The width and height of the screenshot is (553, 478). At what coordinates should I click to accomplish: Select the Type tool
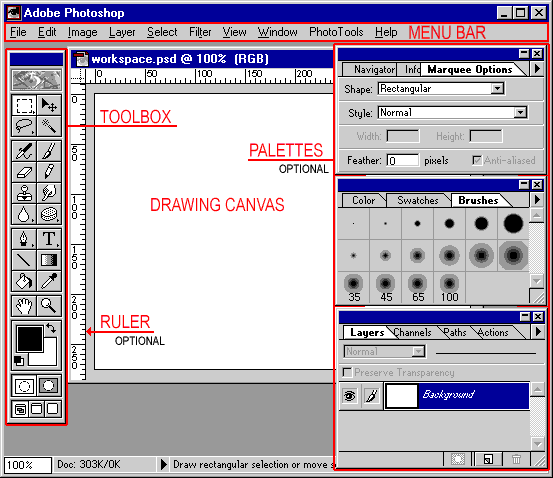(49, 239)
